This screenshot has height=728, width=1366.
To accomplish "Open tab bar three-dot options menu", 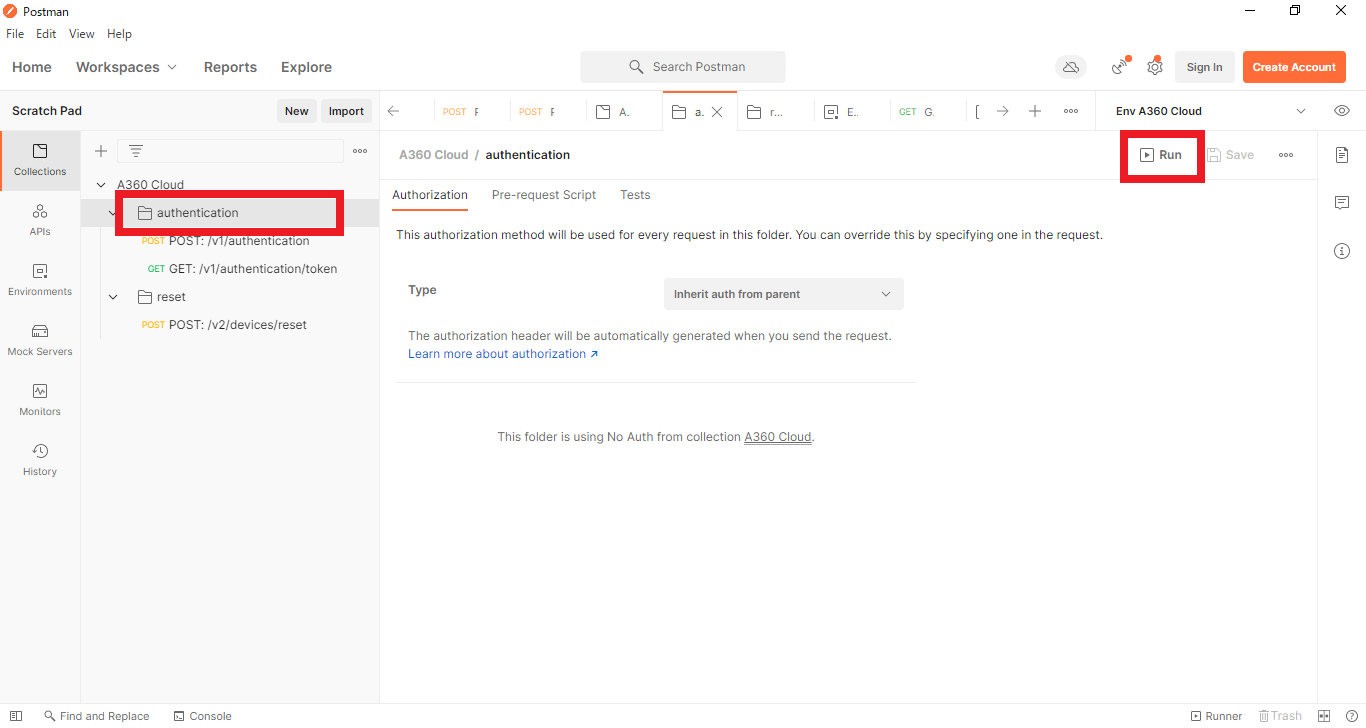I will point(1071,111).
